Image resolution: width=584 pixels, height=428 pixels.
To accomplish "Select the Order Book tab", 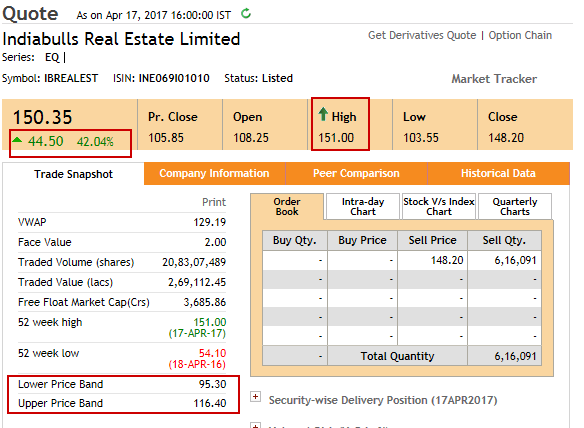I will click(x=287, y=206).
